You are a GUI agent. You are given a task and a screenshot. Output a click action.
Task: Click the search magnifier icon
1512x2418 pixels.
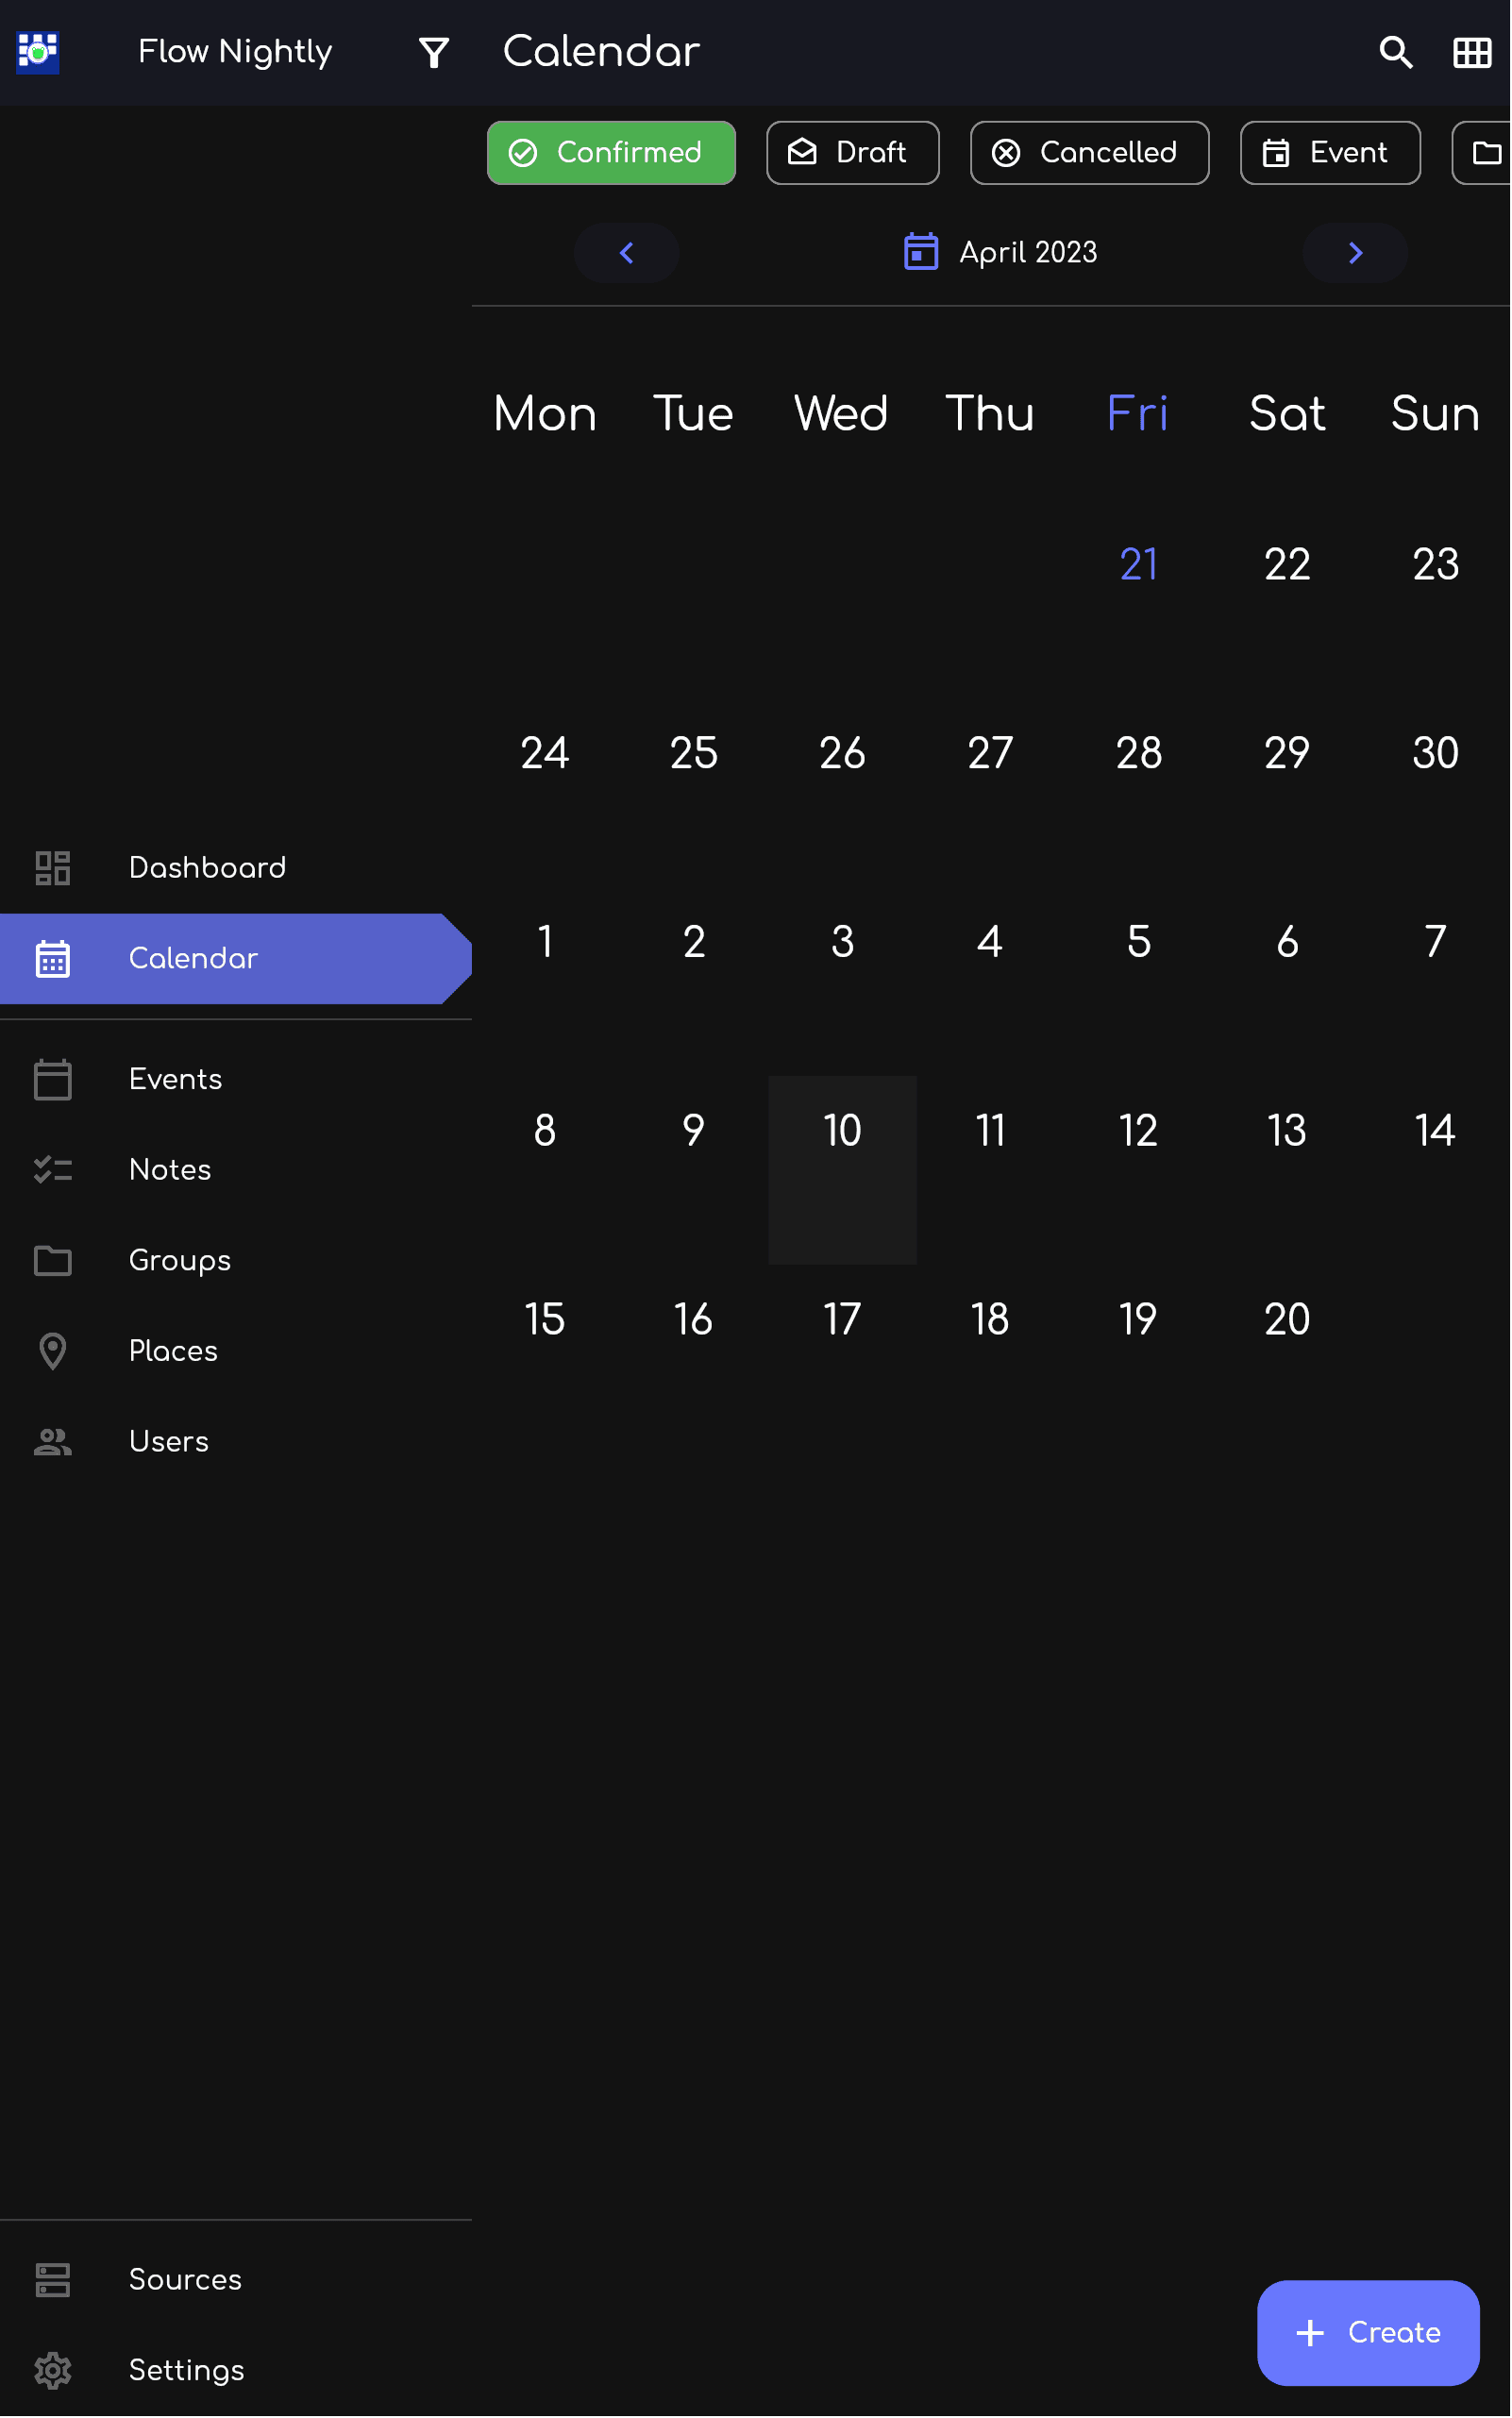[x=1395, y=52]
